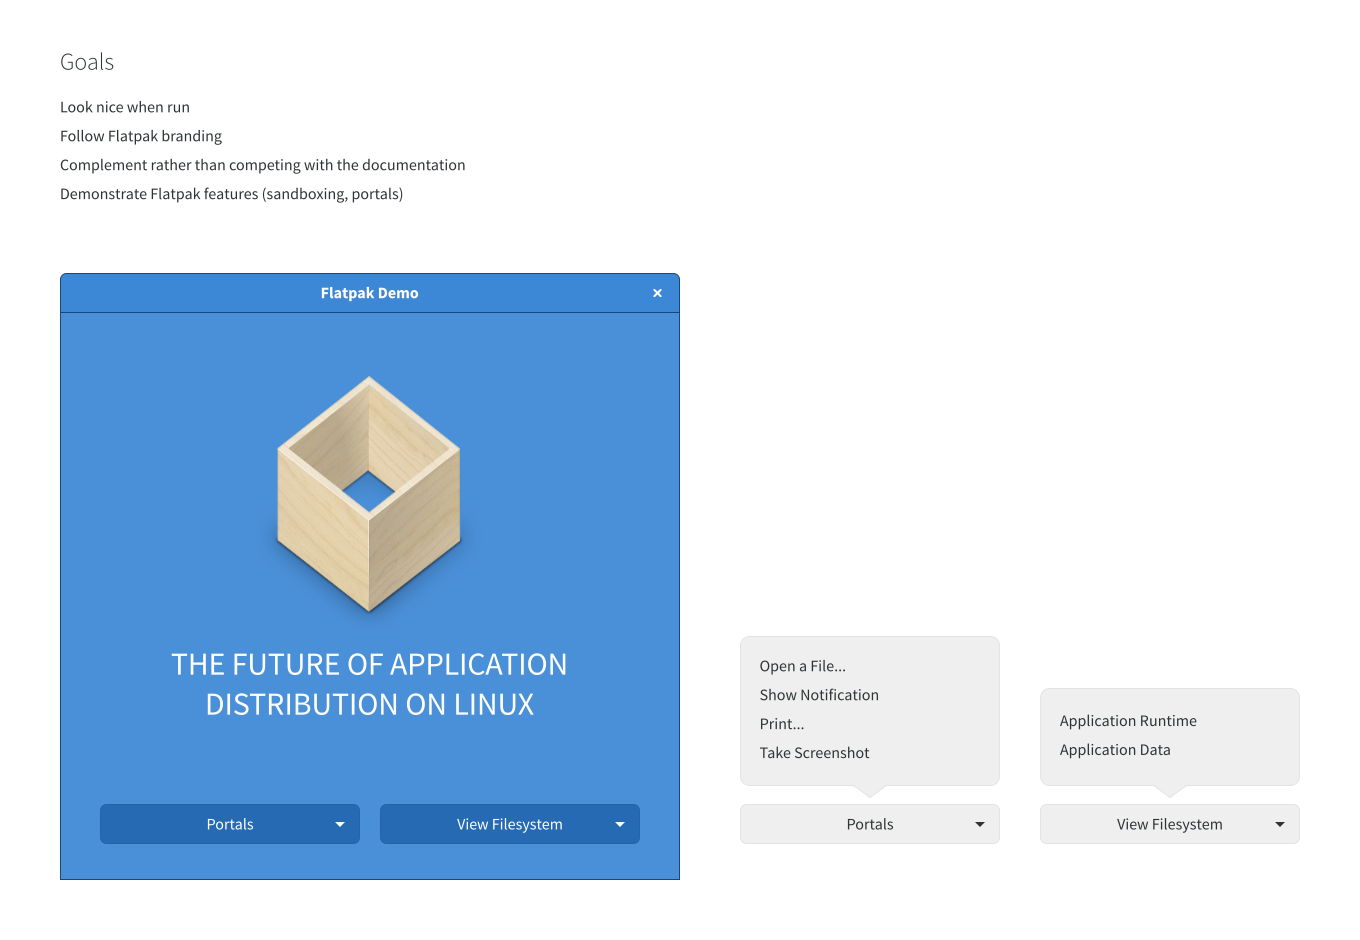Select Take Screenshot menu entry
The width and height of the screenshot is (1360, 940).
(x=814, y=753)
